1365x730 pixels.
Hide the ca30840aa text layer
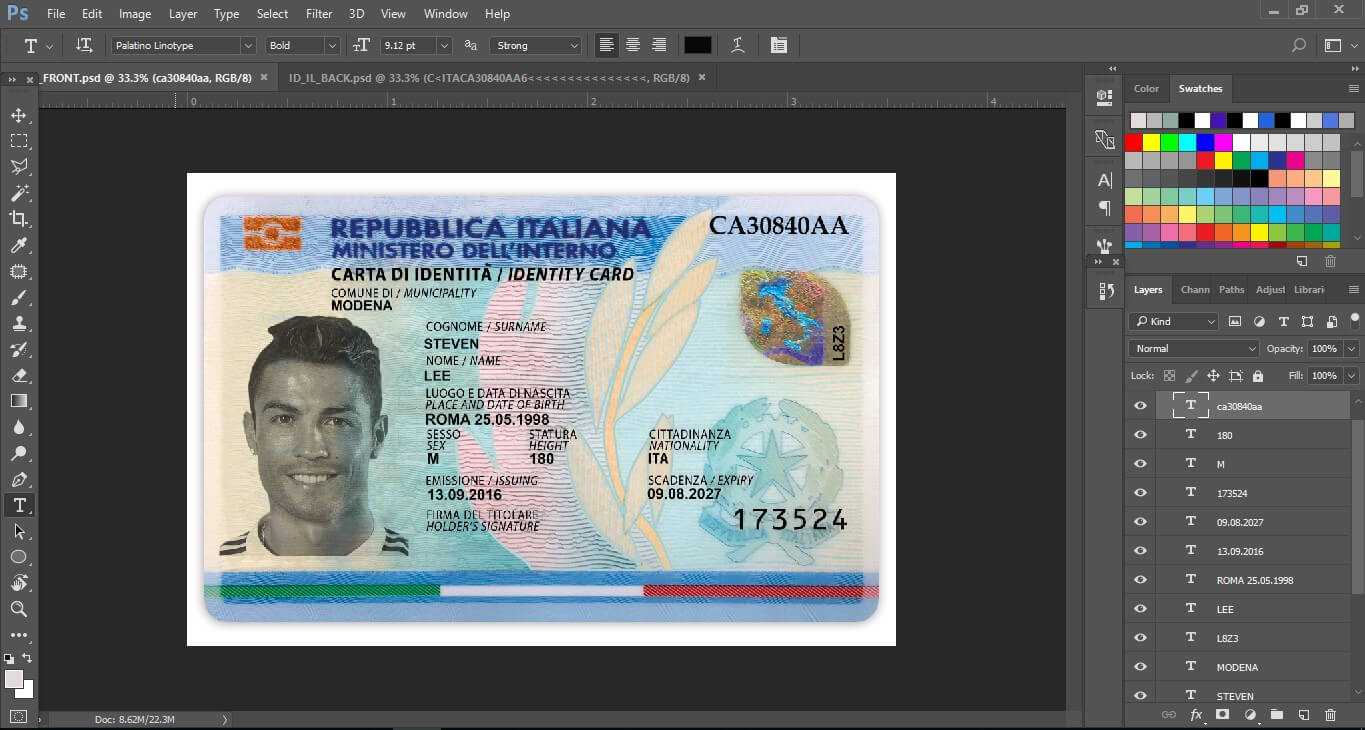coord(1140,406)
